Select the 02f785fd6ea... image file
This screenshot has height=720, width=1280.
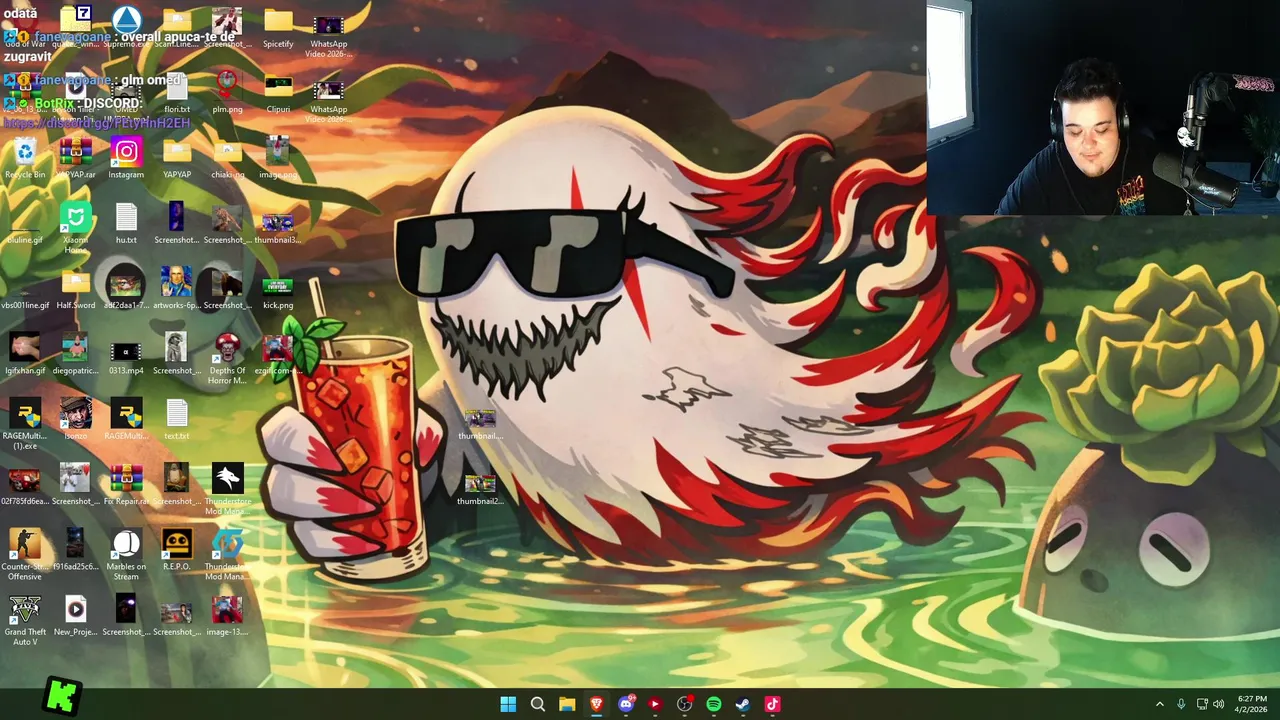(x=25, y=485)
